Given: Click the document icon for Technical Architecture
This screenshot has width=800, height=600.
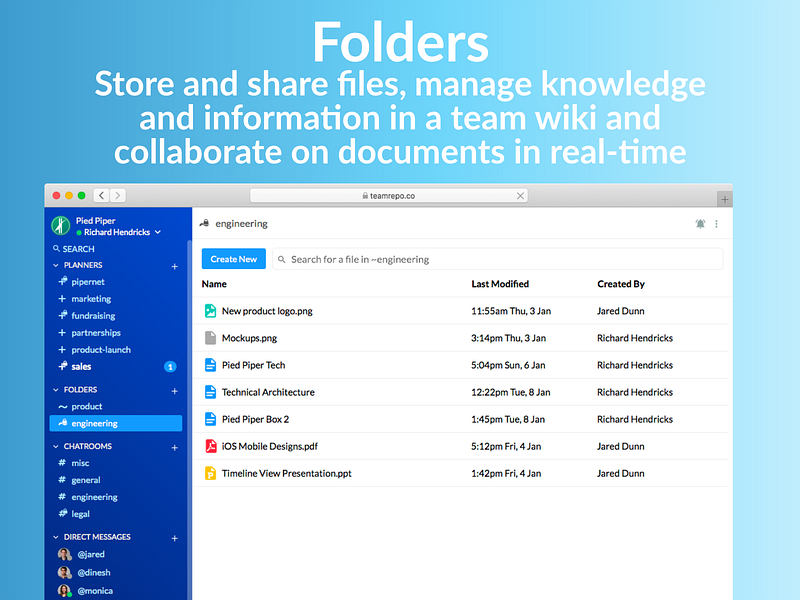Looking at the screenshot, I should [x=210, y=392].
